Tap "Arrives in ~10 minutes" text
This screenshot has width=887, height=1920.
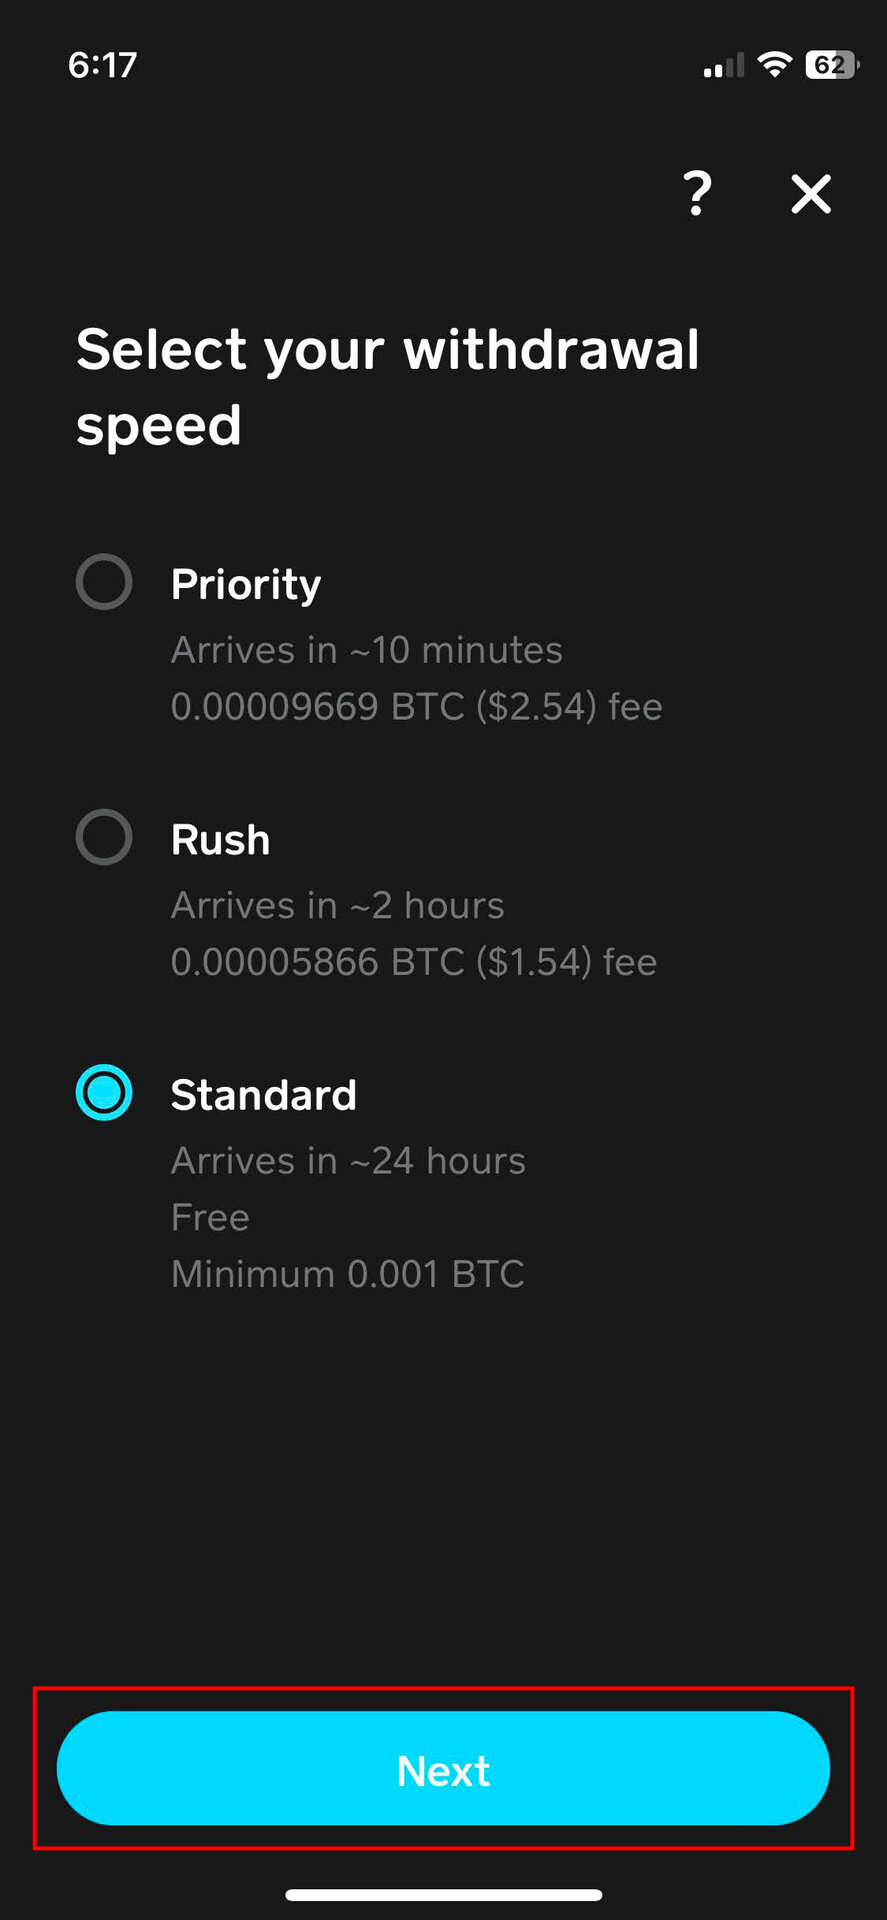tap(367, 650)
